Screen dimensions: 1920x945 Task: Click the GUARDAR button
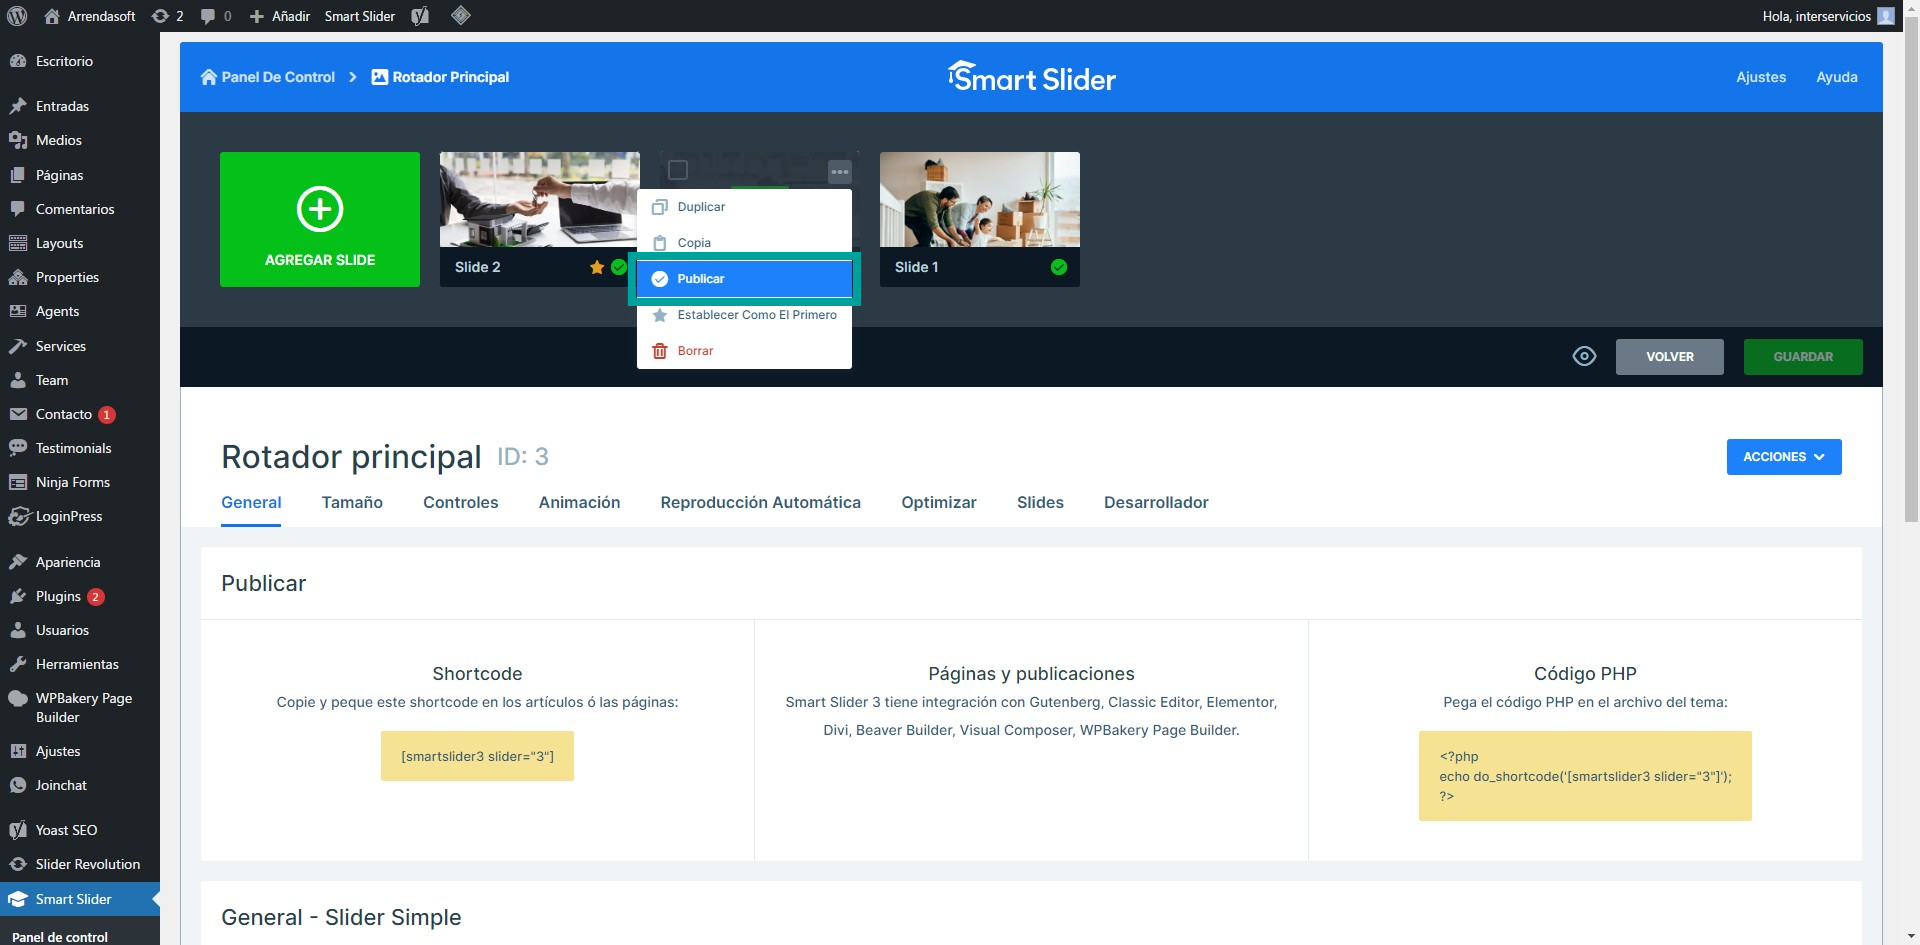pos(1803,357)
